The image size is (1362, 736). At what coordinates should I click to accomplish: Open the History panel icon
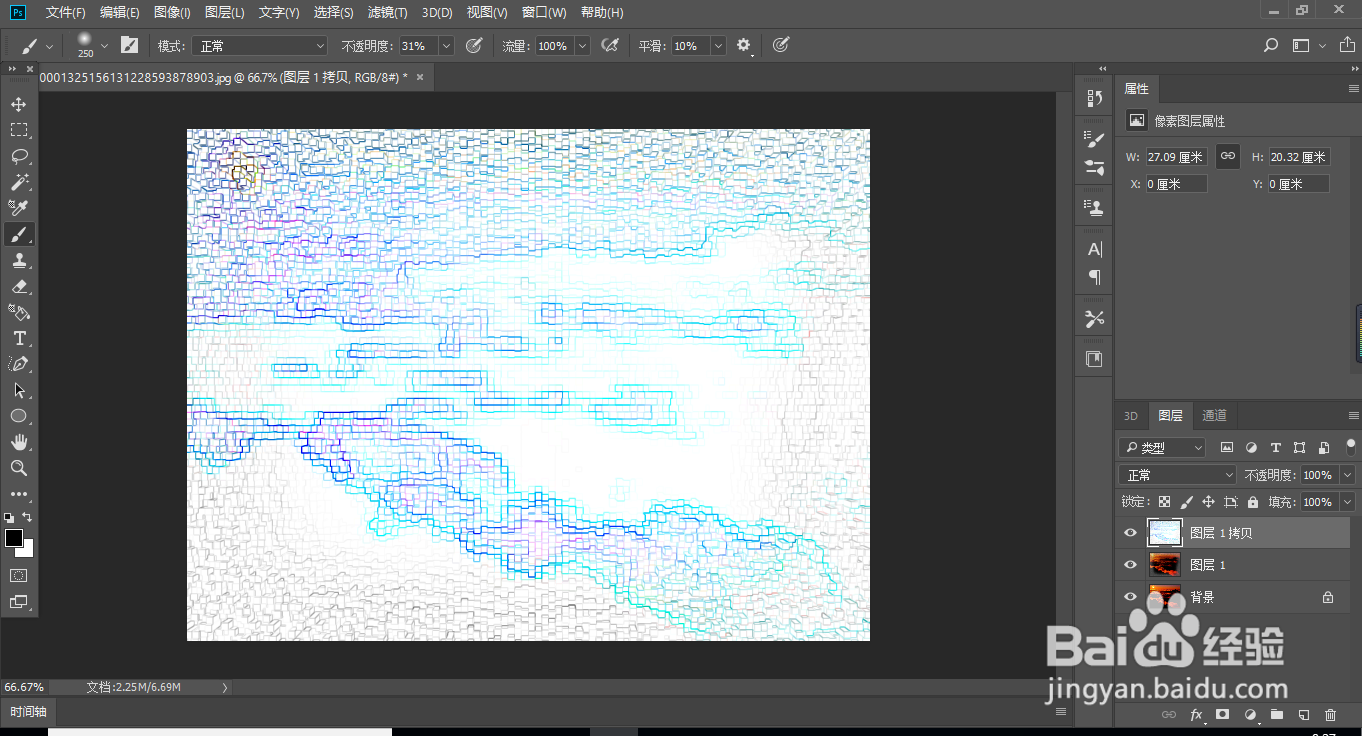click(1095, 98)
